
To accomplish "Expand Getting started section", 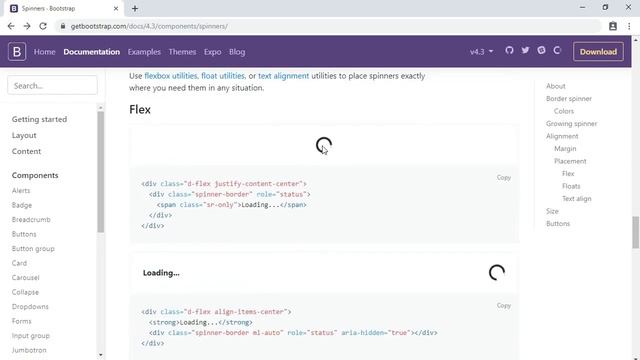I will point(39,119).
